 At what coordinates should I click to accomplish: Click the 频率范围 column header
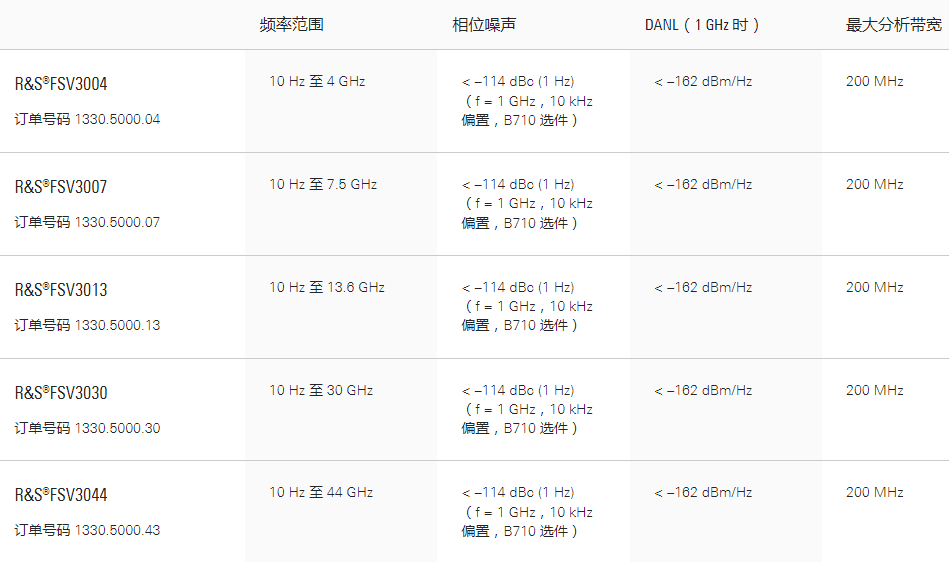pyautogui.click(x=291, y=25)
